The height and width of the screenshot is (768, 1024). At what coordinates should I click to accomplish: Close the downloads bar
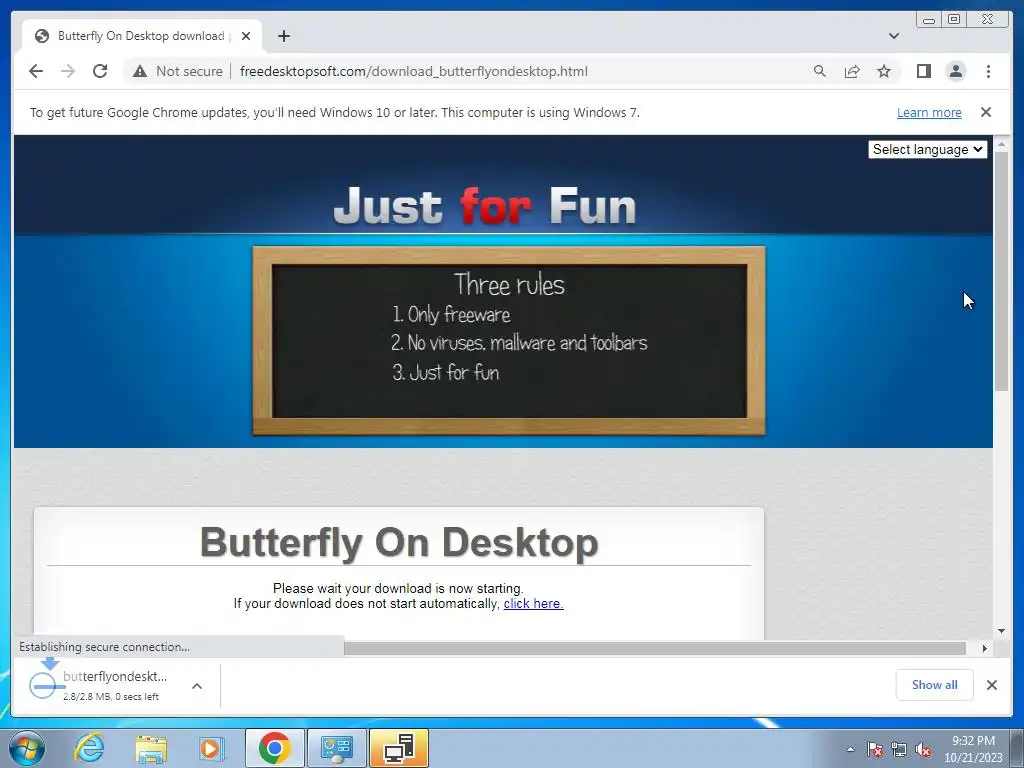click(x=991, y=685)
